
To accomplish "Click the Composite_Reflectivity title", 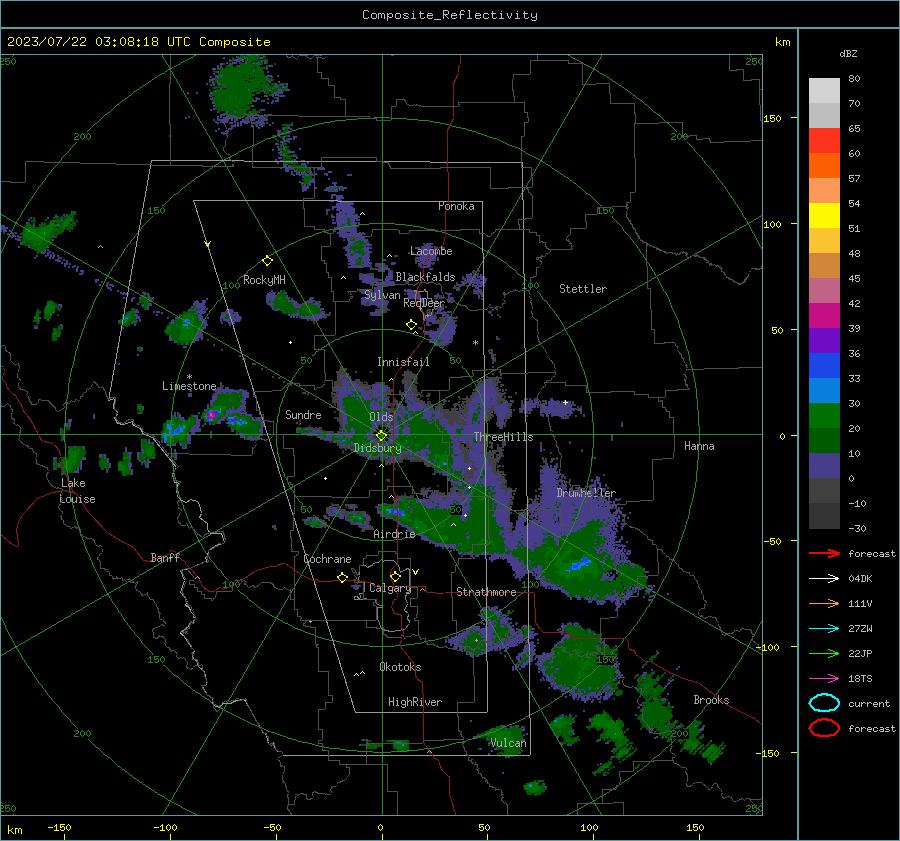I will 449,15.
